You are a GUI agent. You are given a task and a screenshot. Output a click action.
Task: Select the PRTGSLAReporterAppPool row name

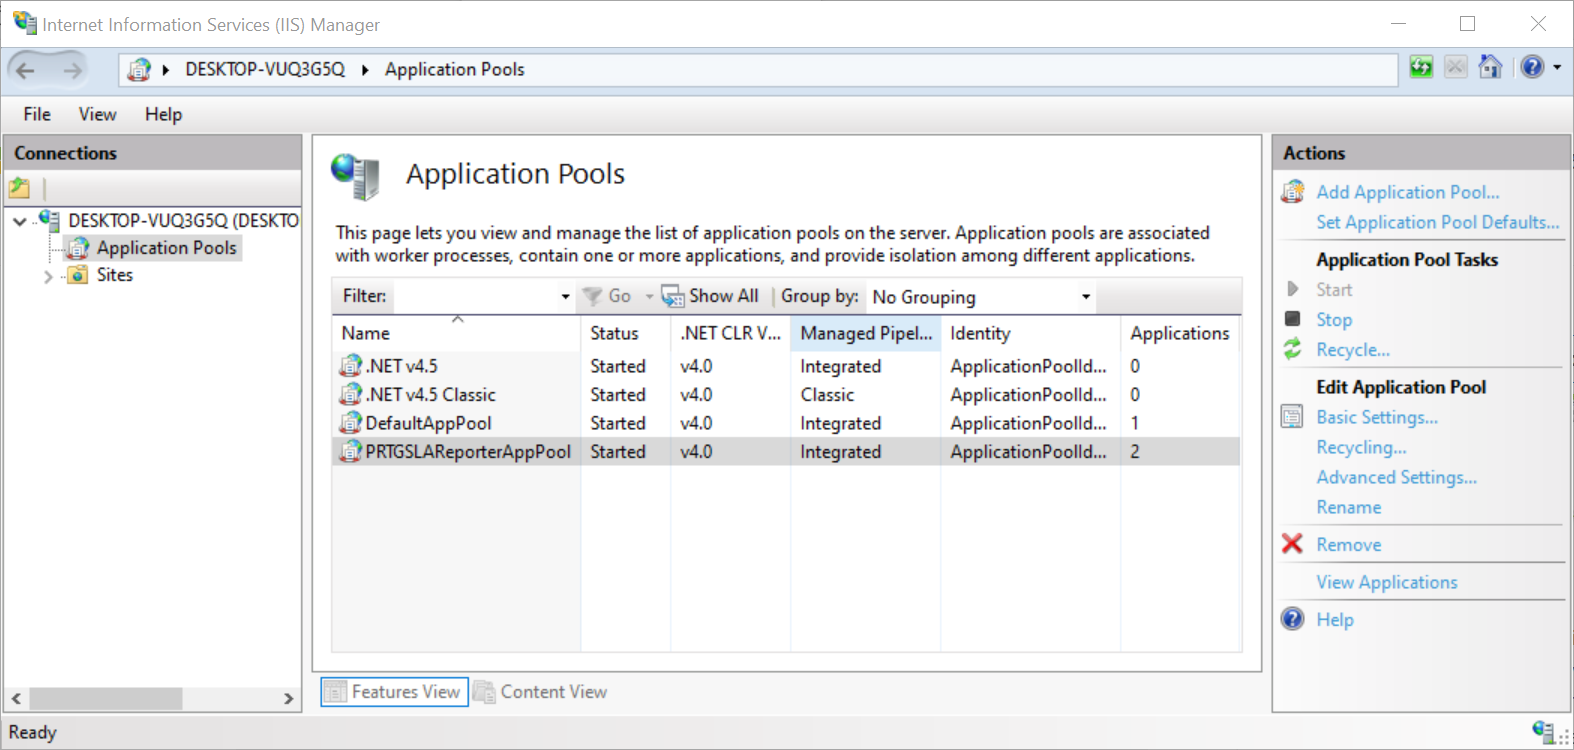467,452
